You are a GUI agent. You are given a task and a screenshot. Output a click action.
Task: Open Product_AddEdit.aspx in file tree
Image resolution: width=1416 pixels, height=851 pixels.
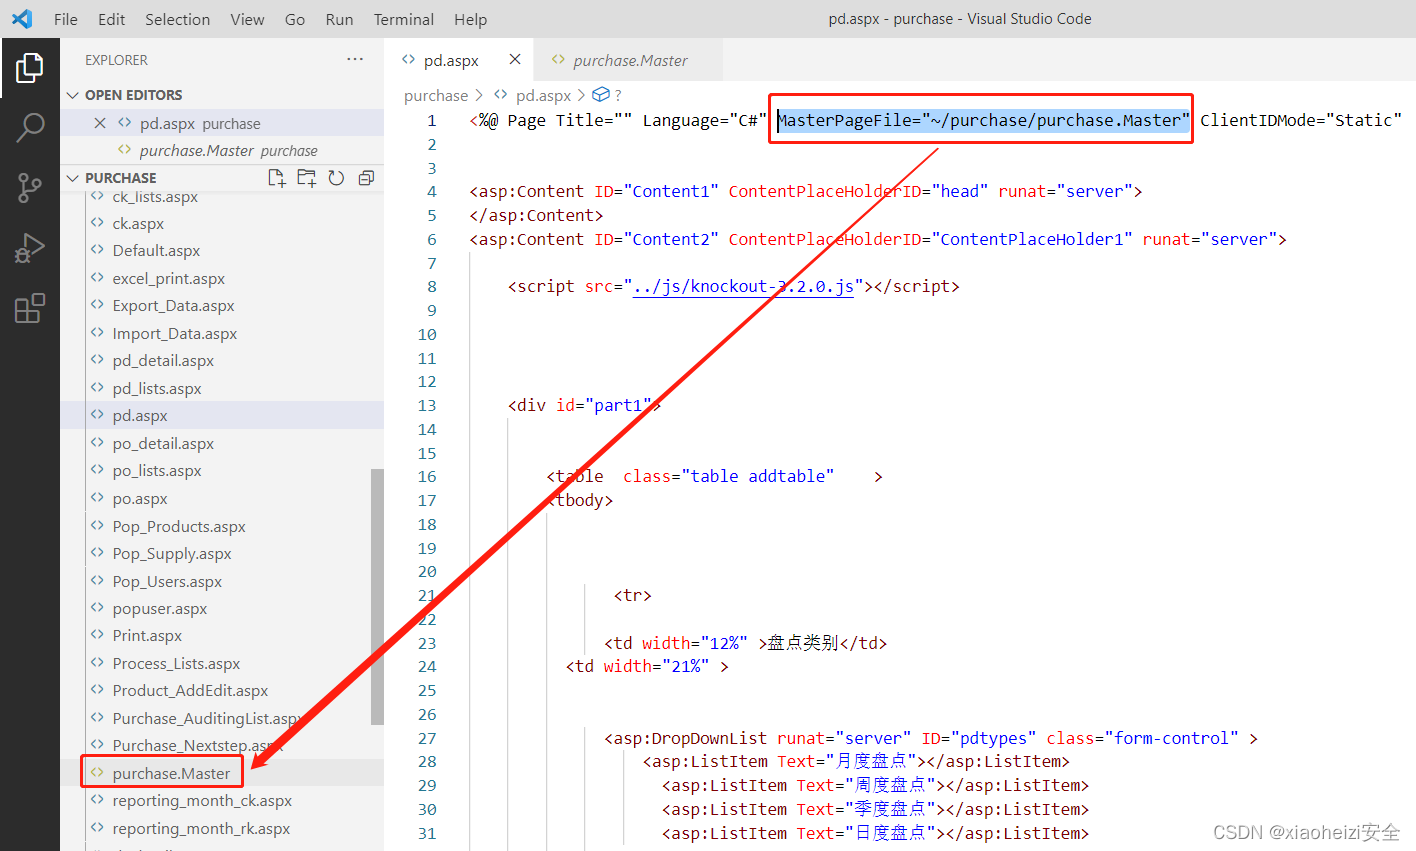(x=190, y=691)
